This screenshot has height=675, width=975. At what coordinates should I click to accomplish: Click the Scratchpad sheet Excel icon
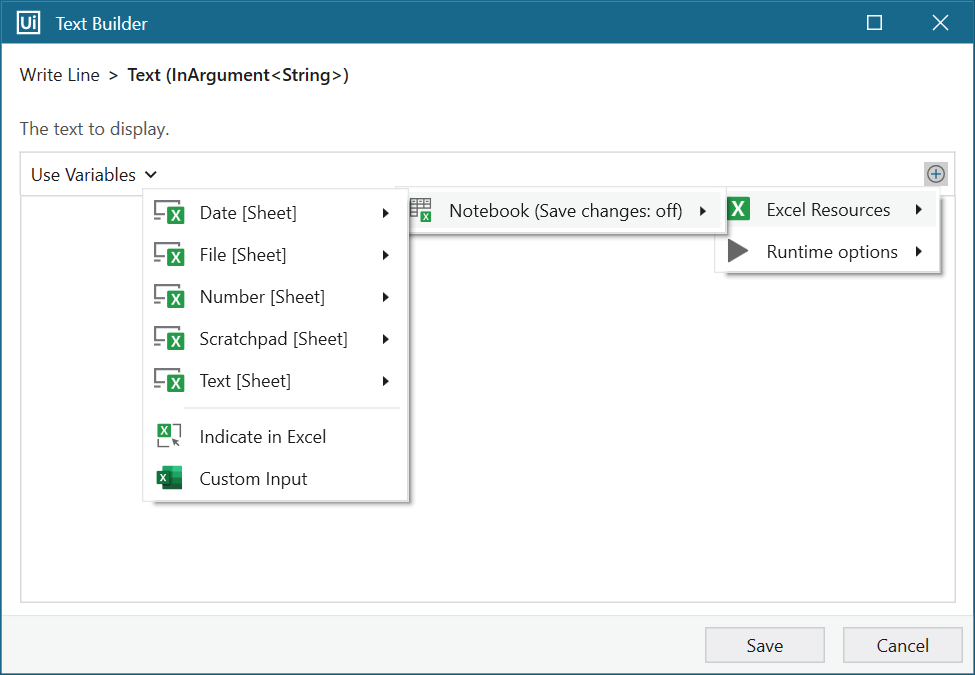169,339
